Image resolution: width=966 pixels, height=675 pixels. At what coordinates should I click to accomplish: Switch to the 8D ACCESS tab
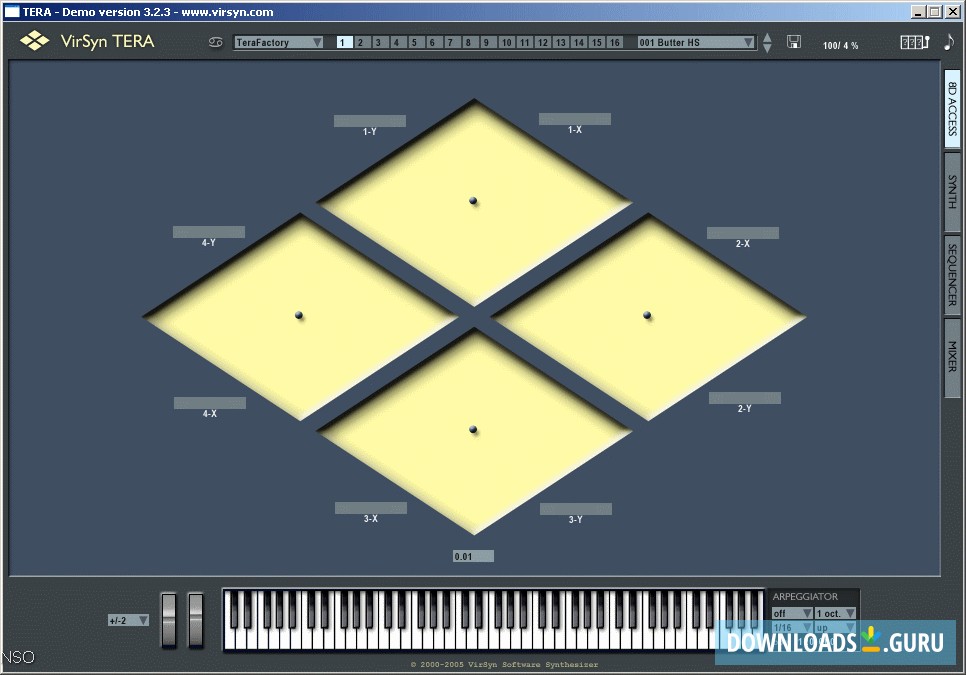coord(952,108)
